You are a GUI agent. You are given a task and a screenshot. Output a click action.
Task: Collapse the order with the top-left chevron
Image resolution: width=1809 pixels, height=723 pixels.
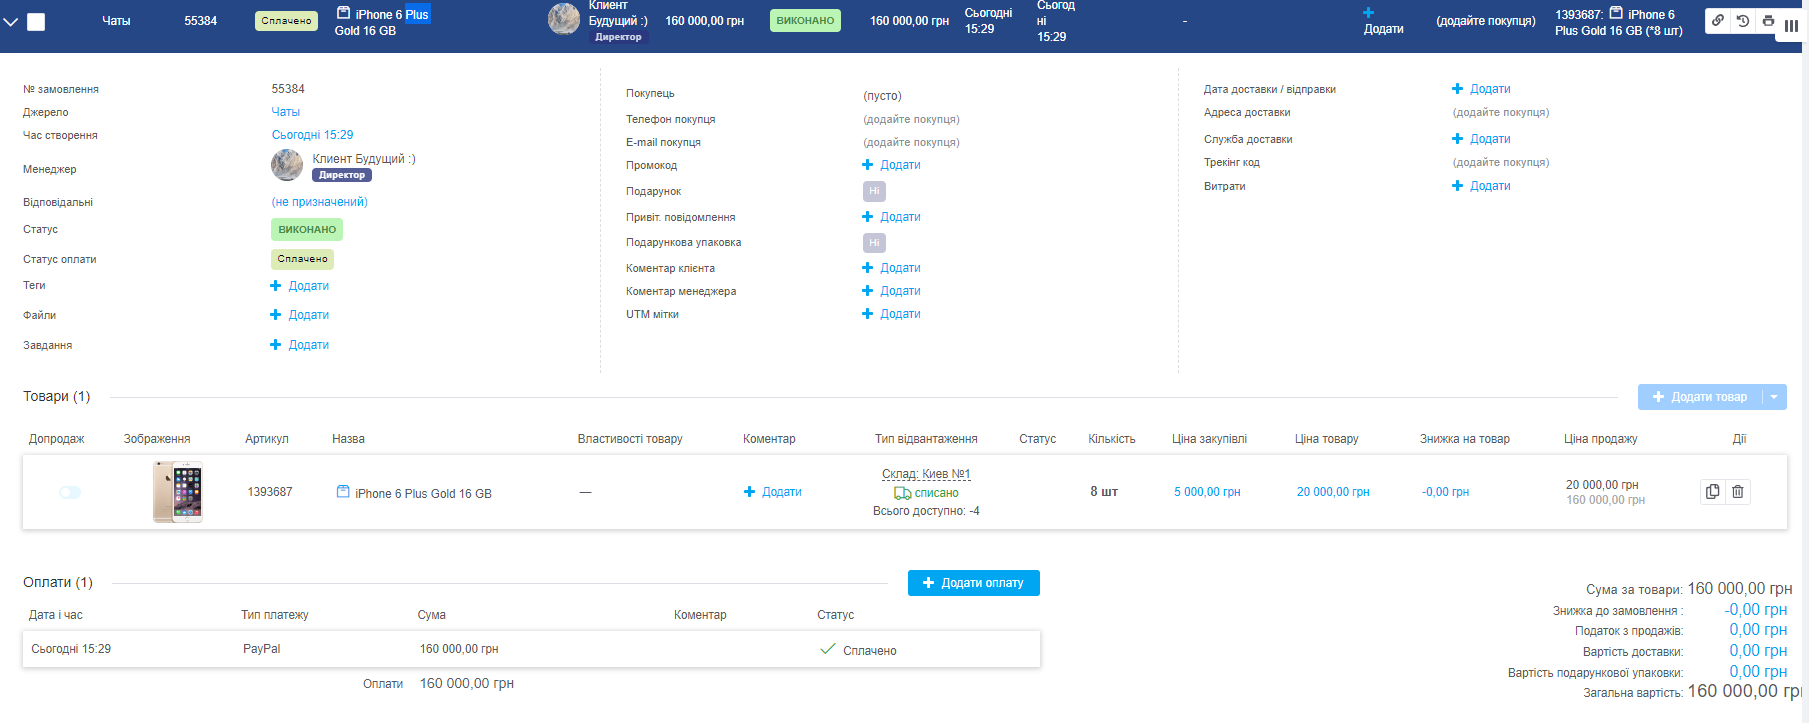pyautogui.click(x=10, y=21)
